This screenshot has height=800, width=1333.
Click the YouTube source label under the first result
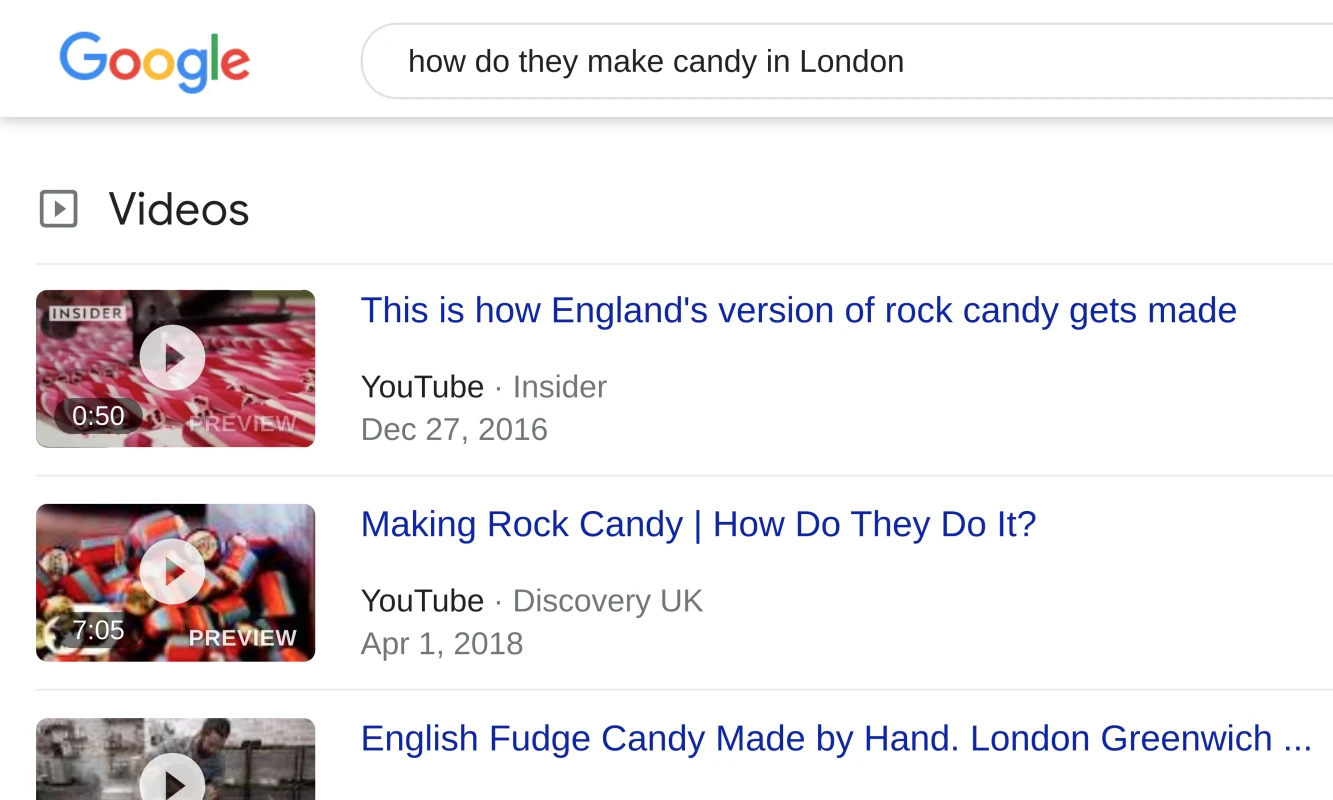(421, 386)
